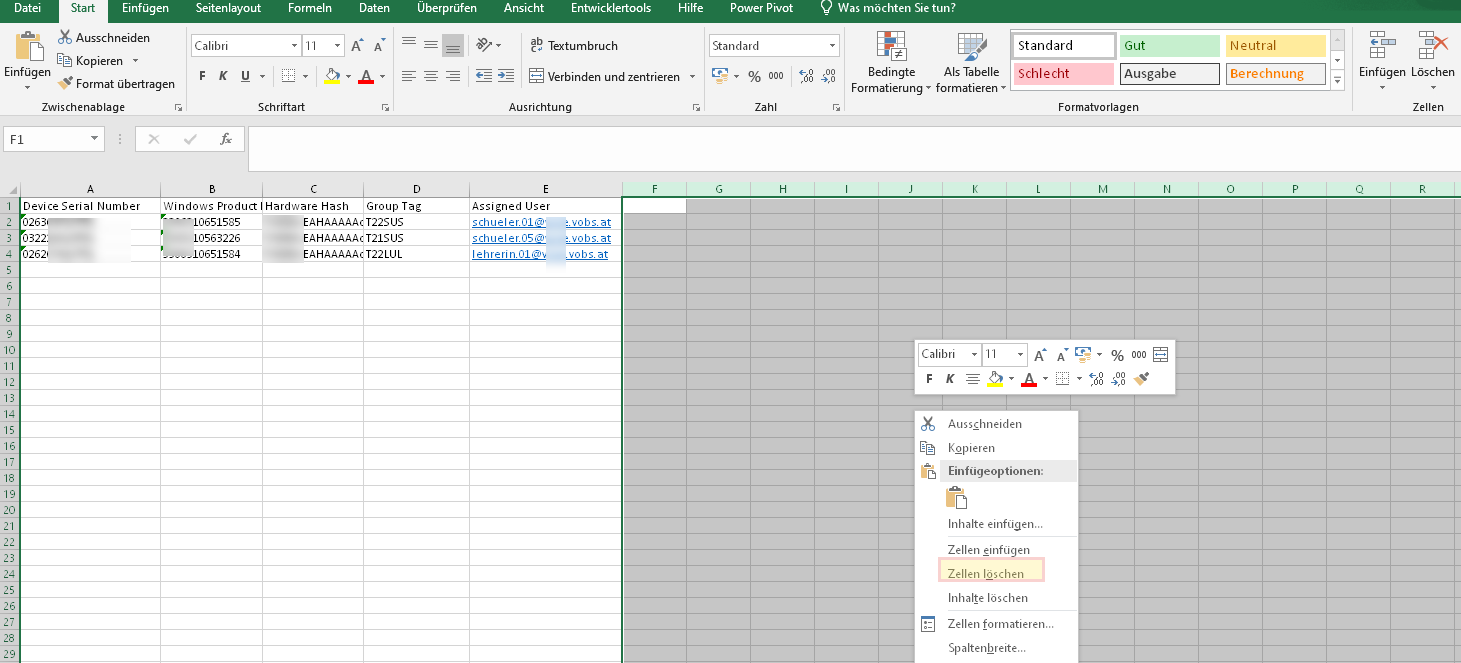Click the Ausschneiden scissors icon in ribbon
This screenshot has height=663, width=1461.
(66, 38)
